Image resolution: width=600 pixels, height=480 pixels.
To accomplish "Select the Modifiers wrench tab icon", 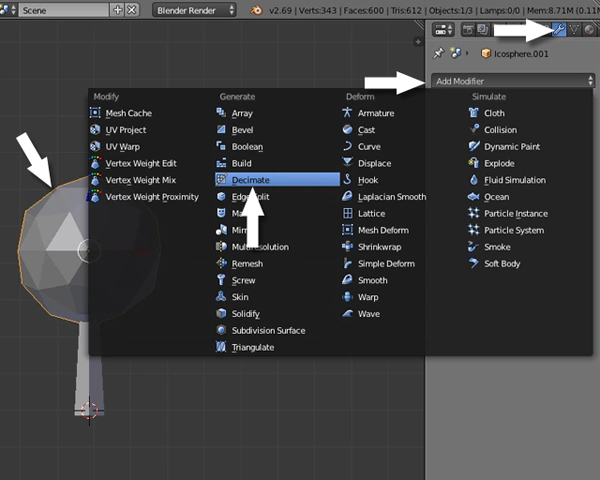I will [x=559, y=29].
